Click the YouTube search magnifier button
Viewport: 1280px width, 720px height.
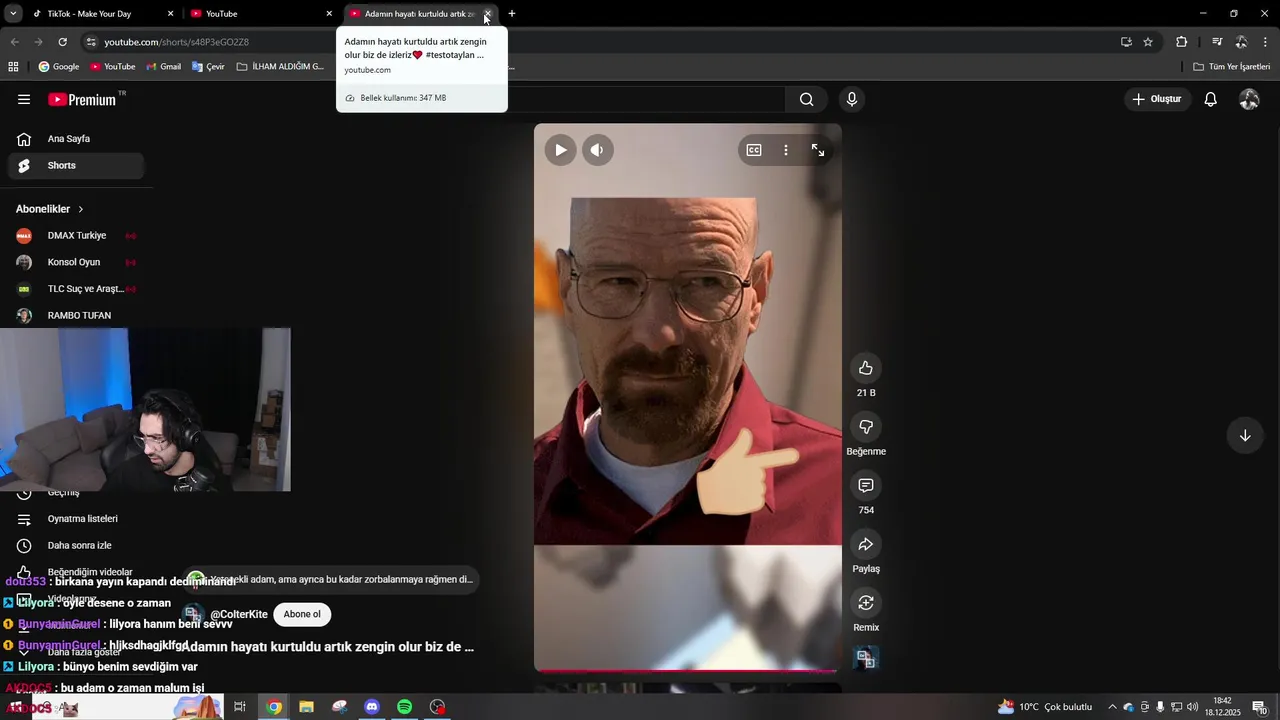806,99
